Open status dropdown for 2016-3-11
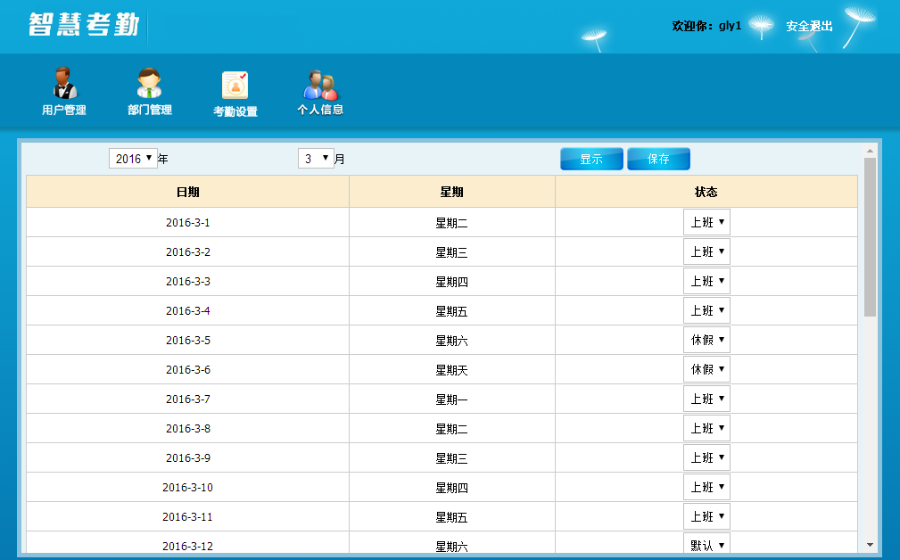This screenshot has width=900, height=560. tap(707, 516)
